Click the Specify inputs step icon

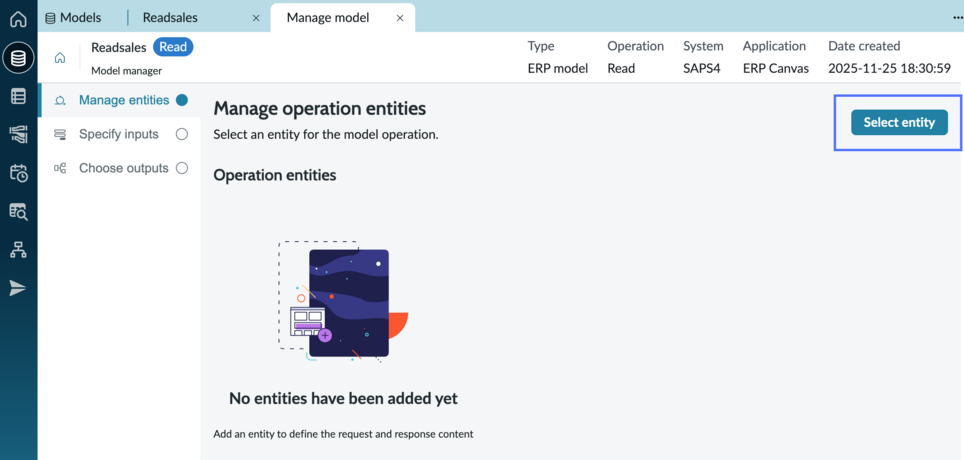coord(60,134)
